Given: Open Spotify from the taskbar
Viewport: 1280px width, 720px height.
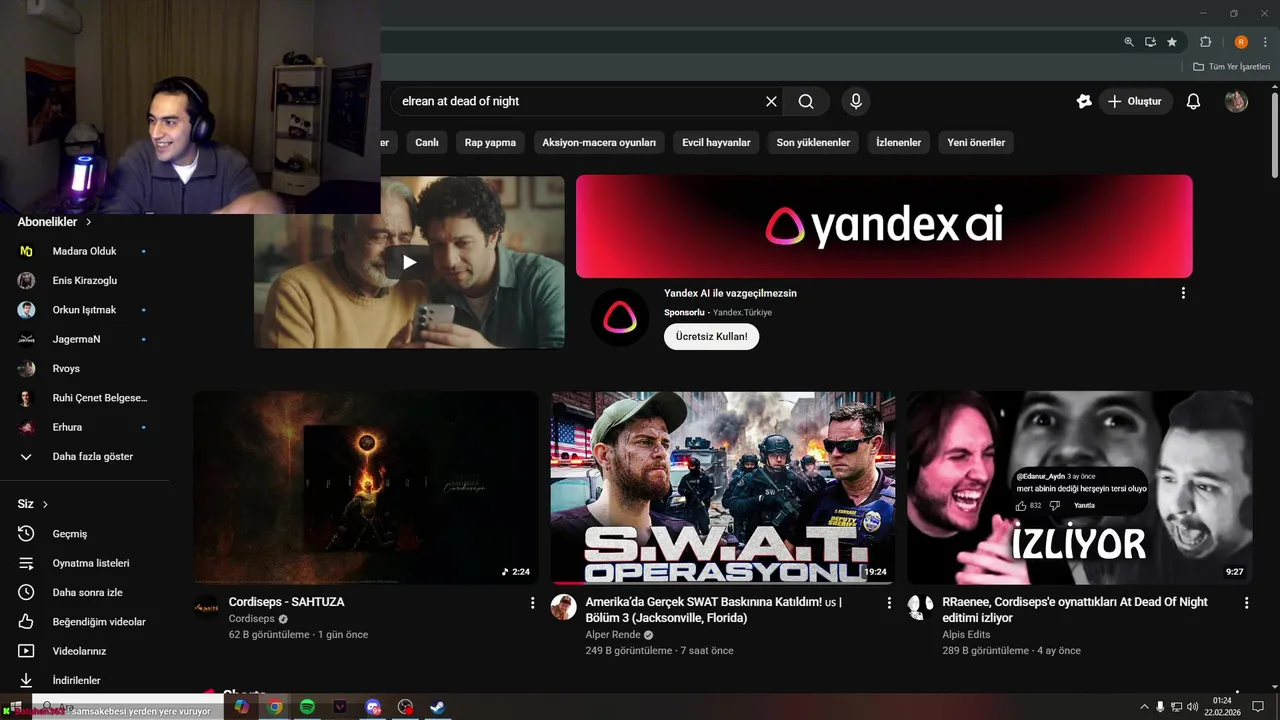Looking at the screenshot, I should point(307,707).
